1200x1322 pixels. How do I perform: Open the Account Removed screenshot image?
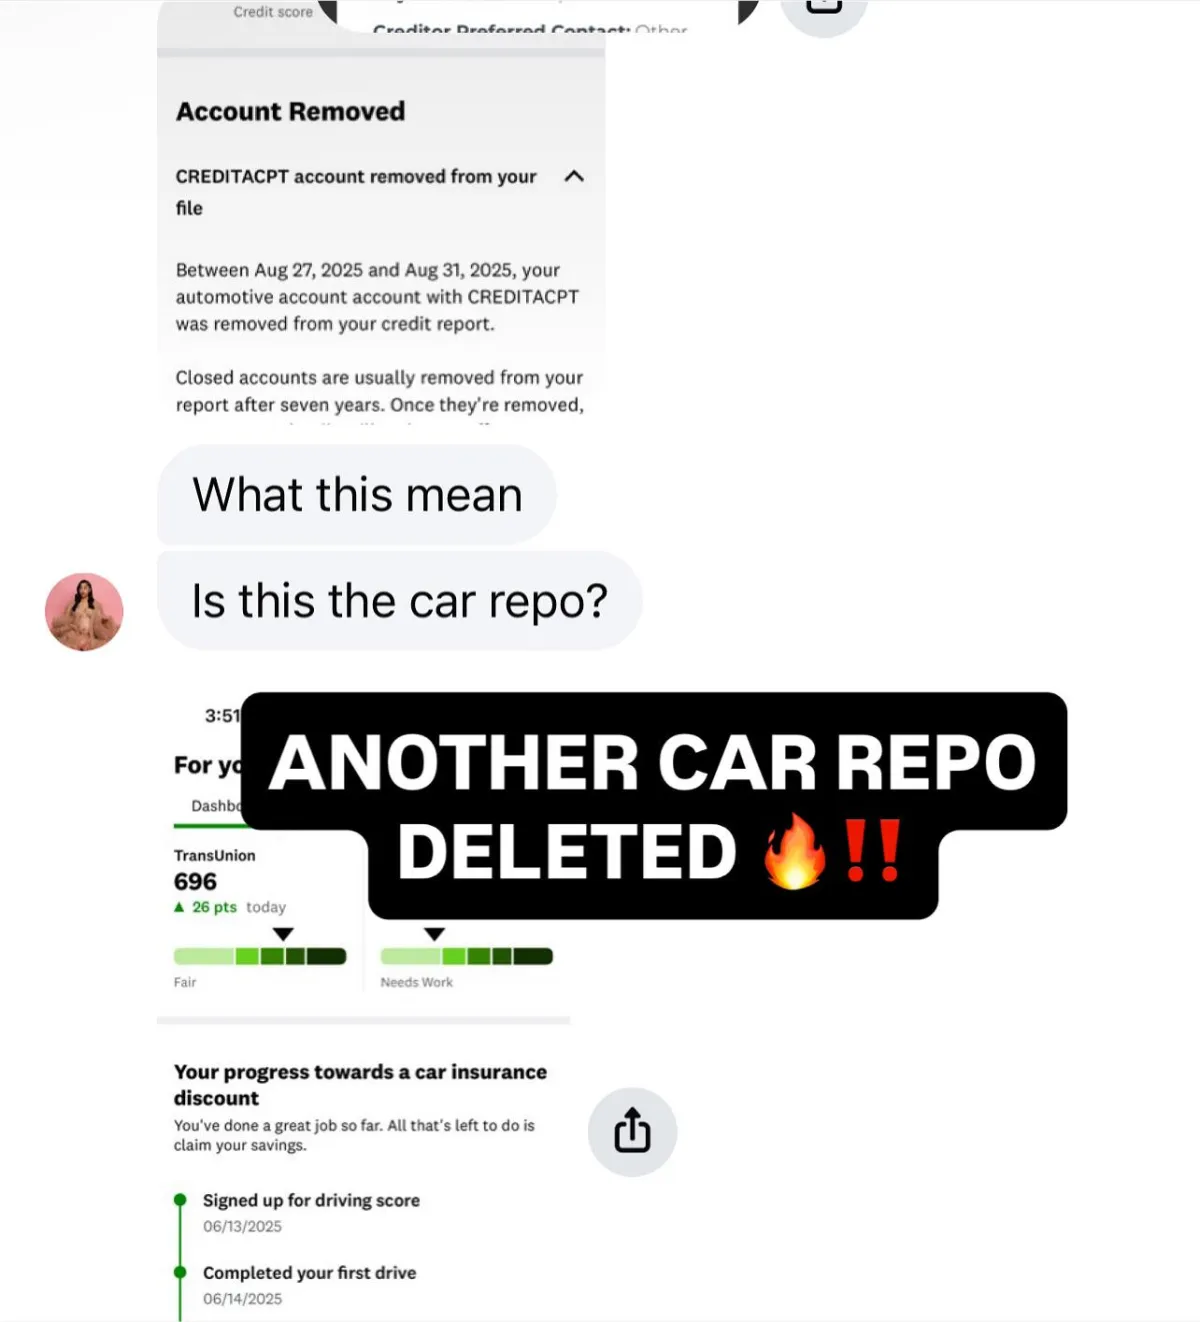pyautogui.click(x=381, y=215)
